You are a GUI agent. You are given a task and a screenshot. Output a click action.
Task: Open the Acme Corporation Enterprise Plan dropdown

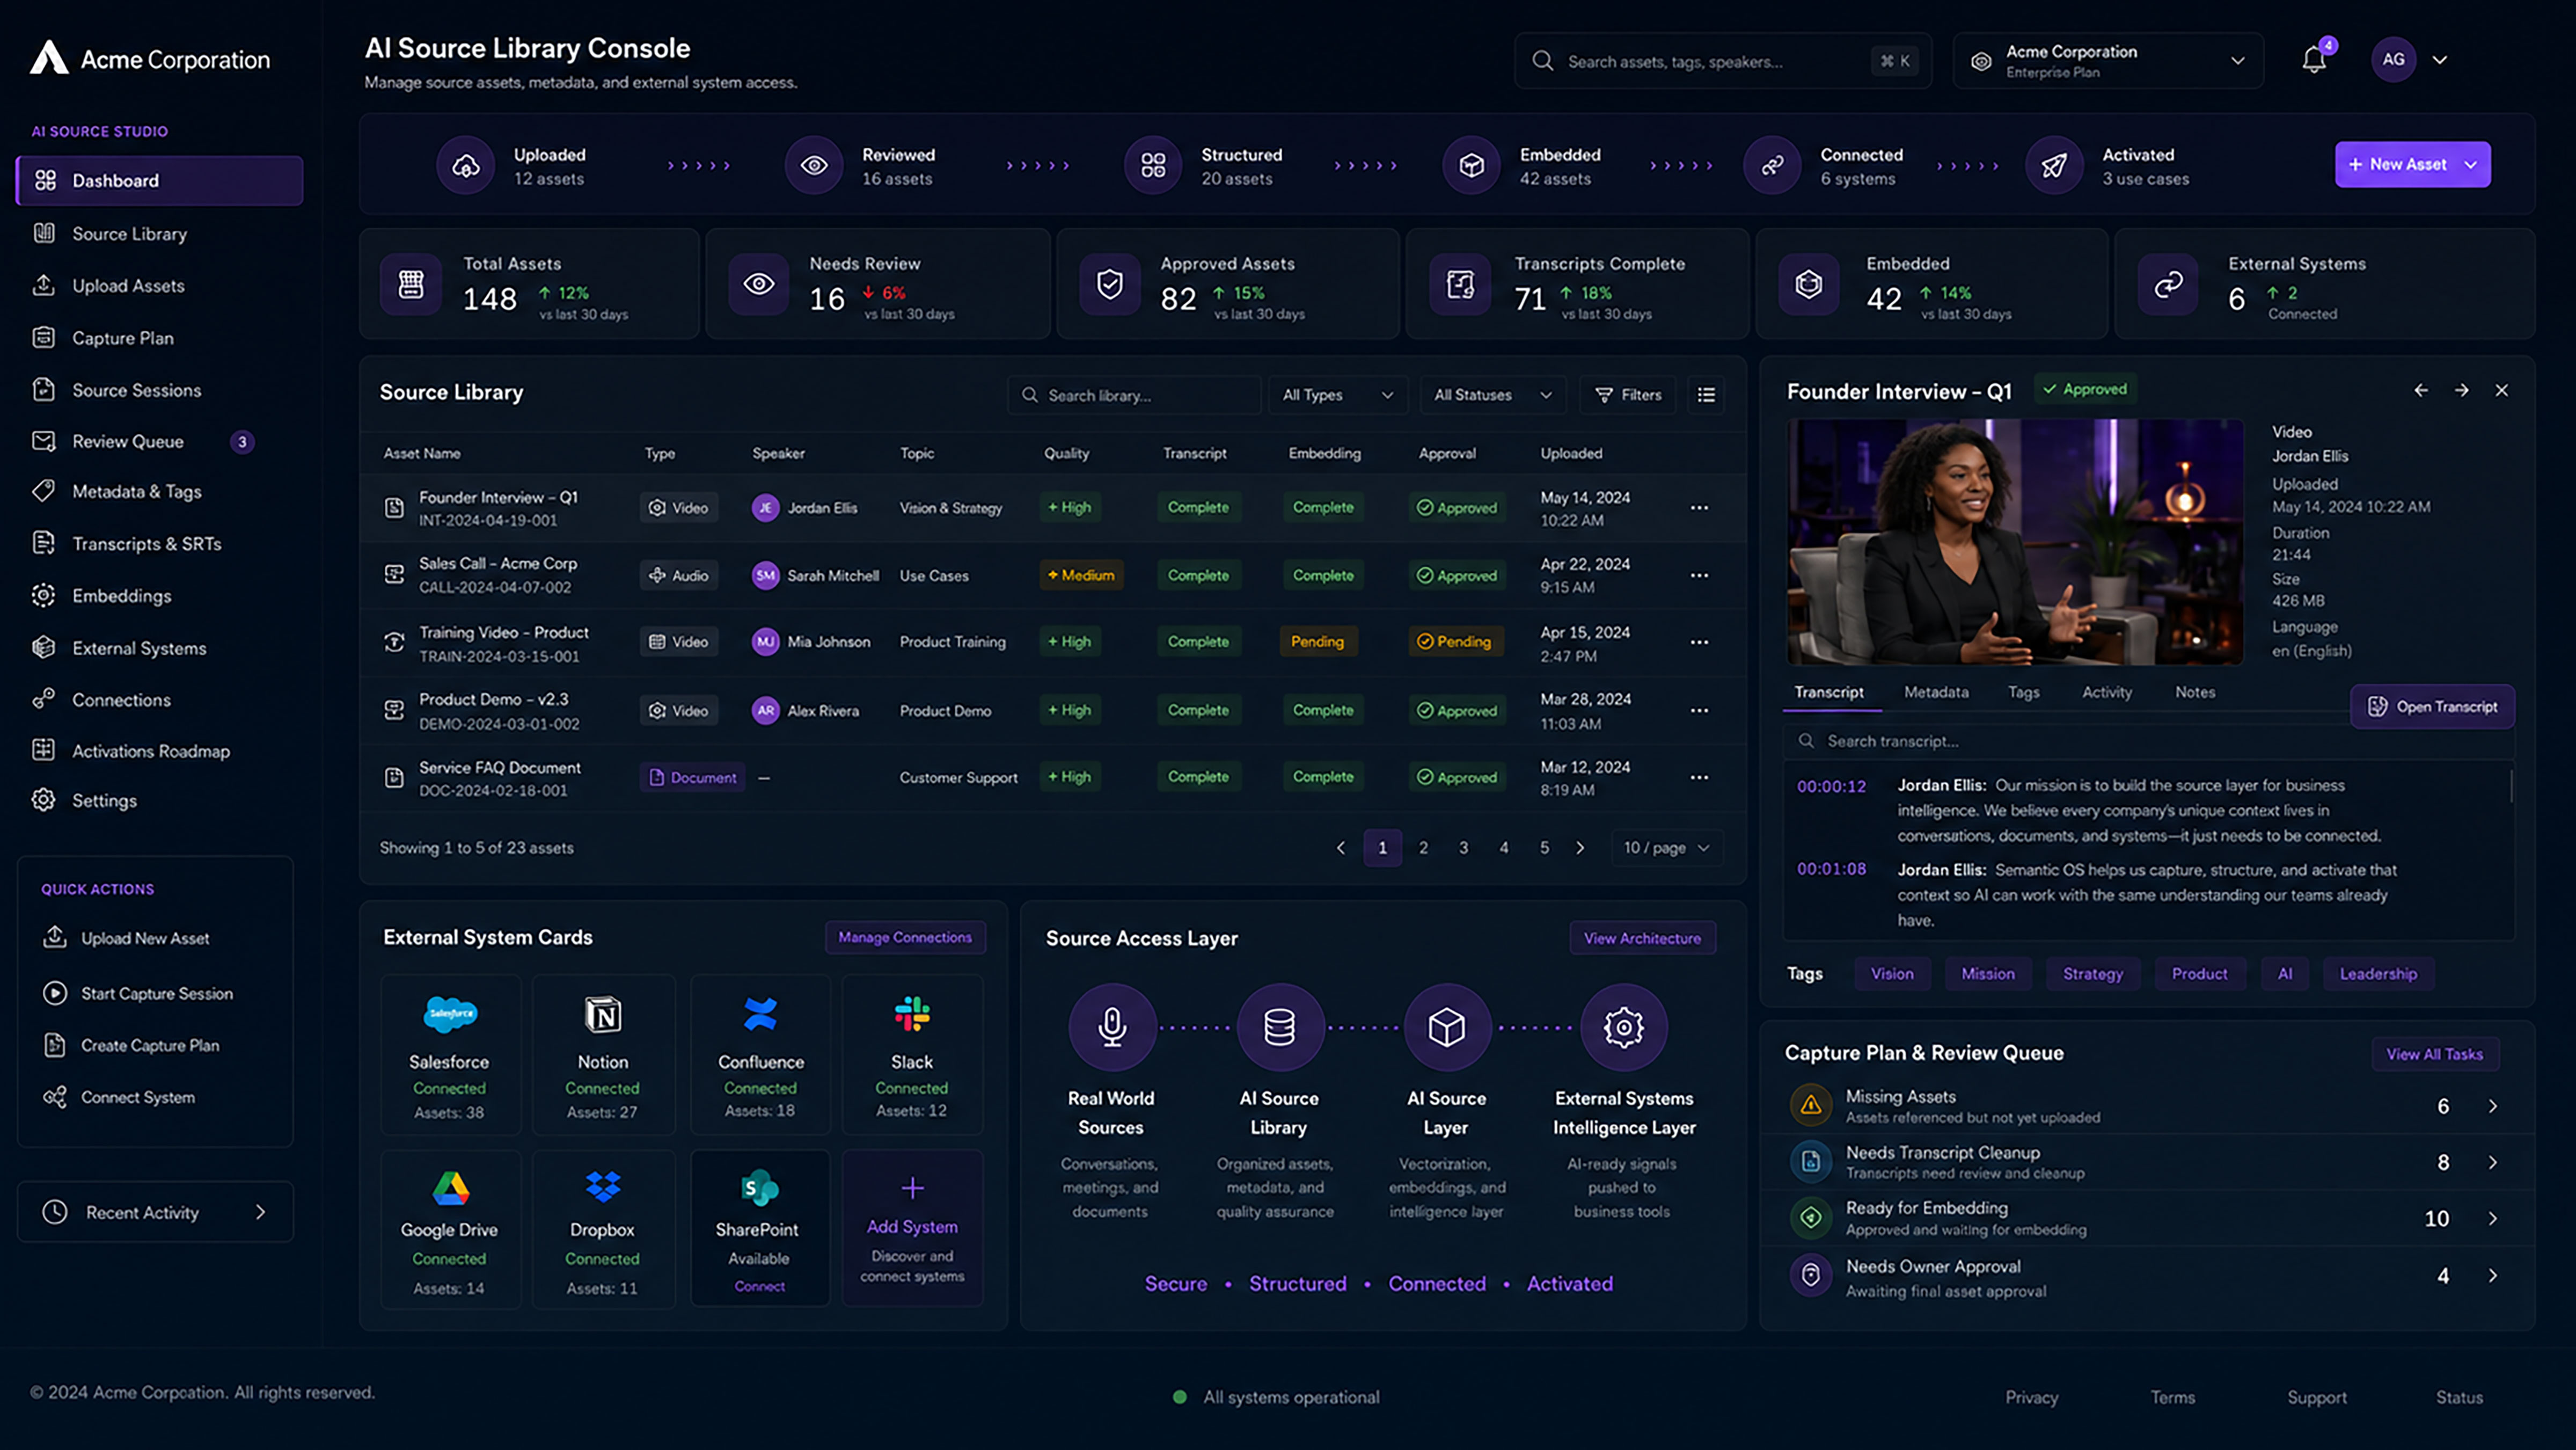coord(2108,61)
